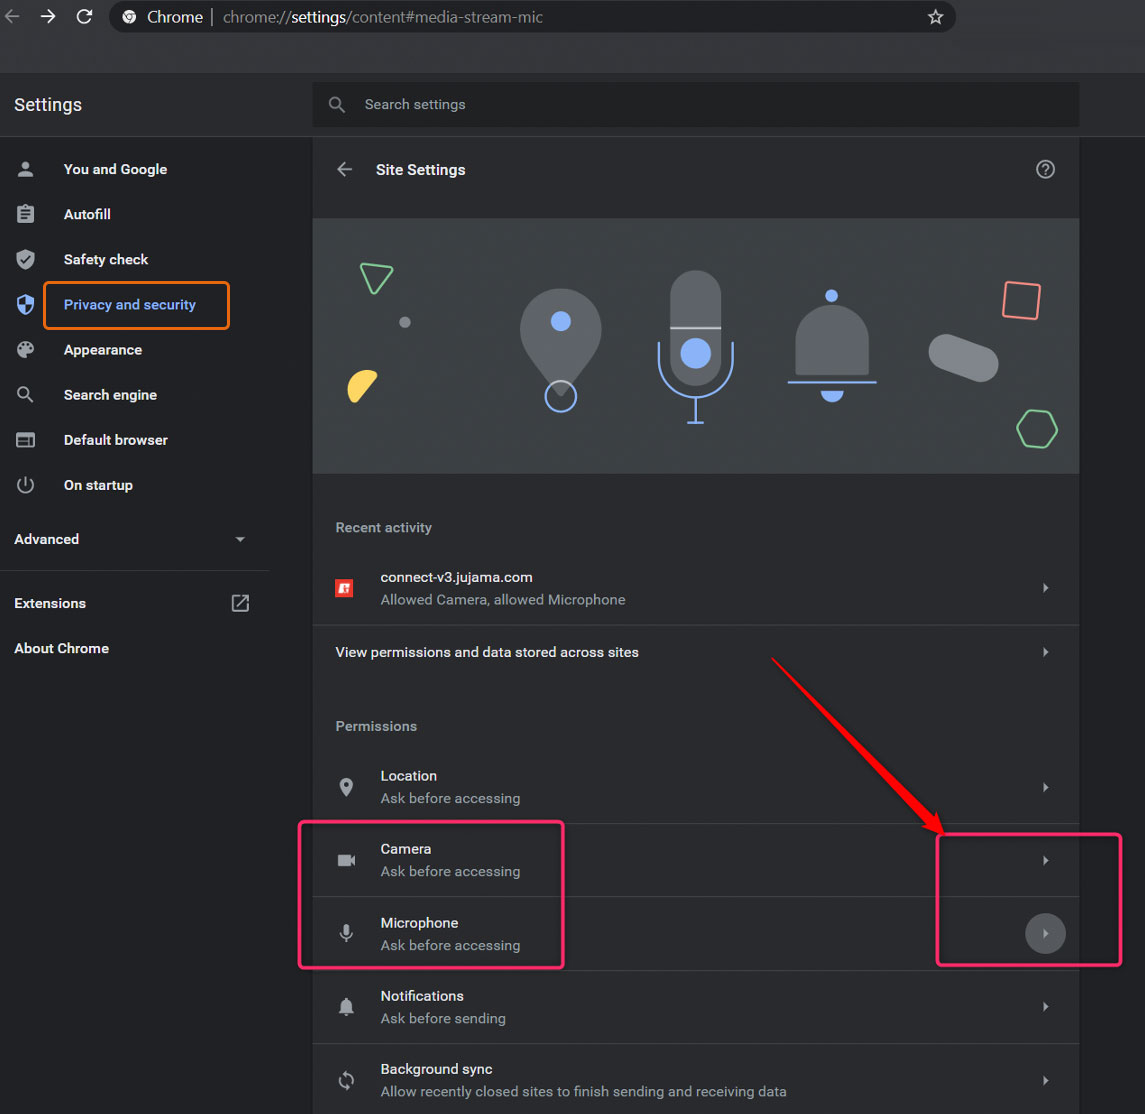Click the Recent activity heading
The image size is (1145, 1114).
383,528
